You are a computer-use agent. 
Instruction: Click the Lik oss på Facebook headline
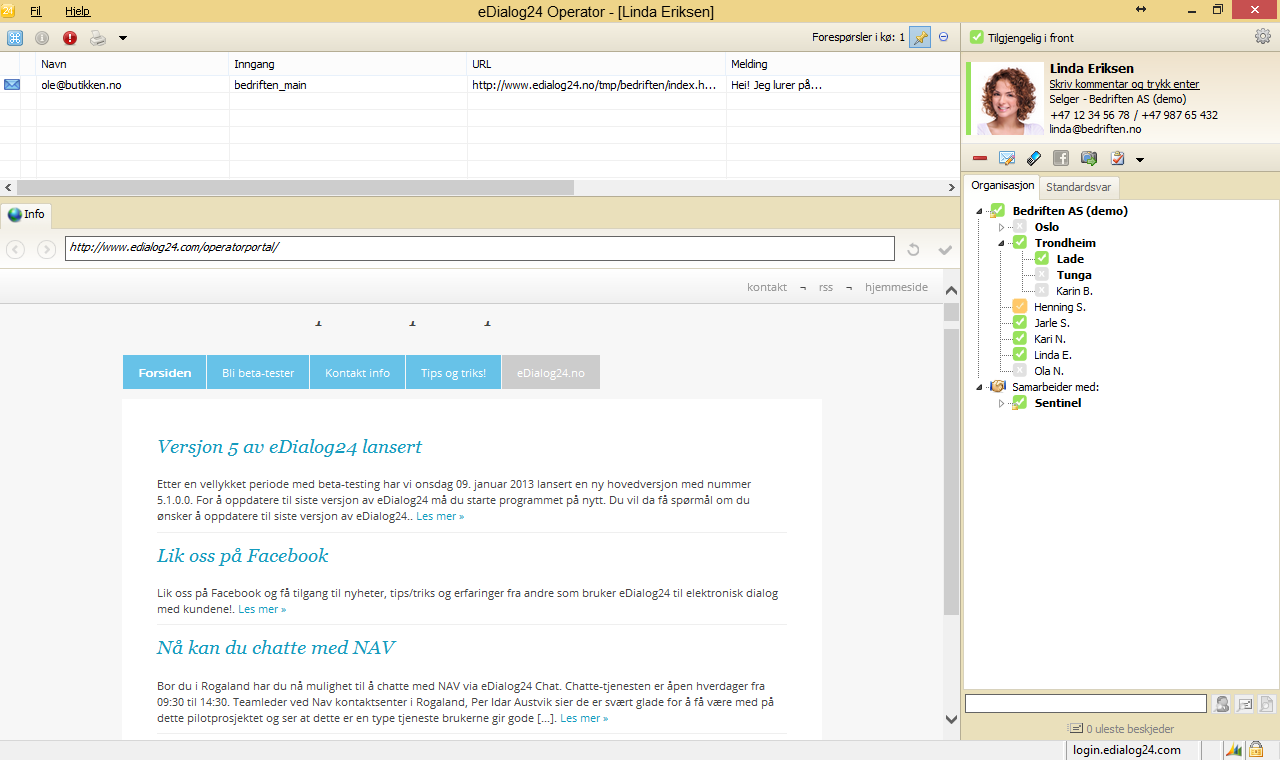(242, 556)
